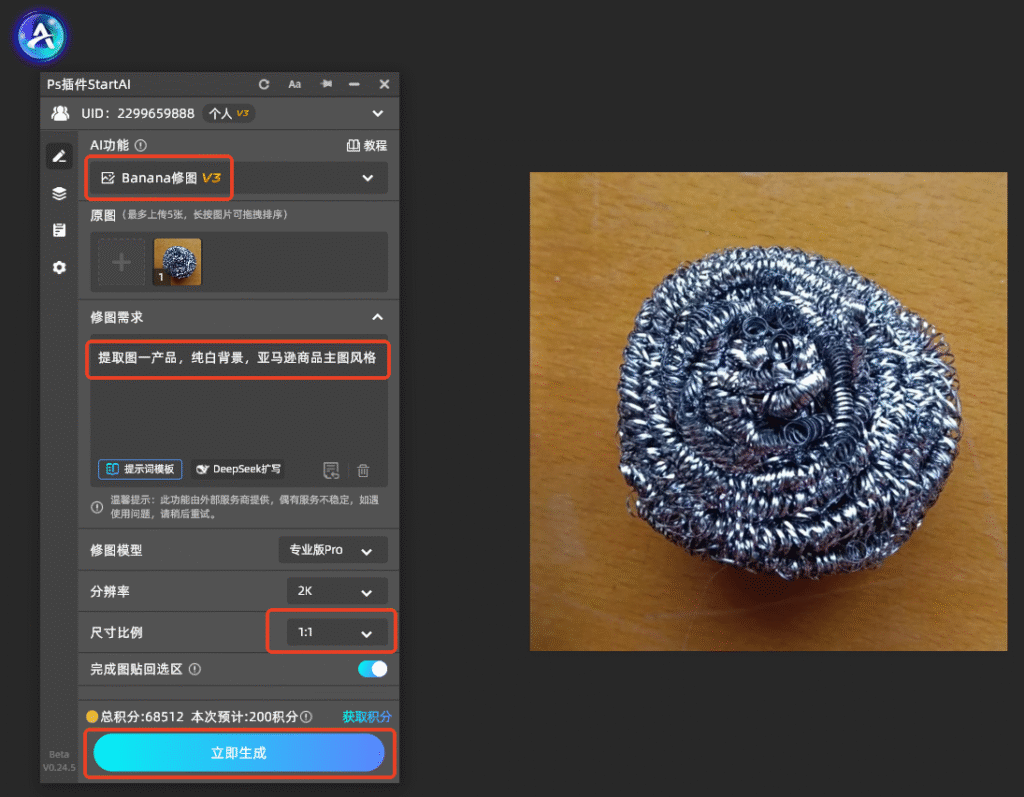
Task: Click the UID: 2299659888 text
Action: 138,114
